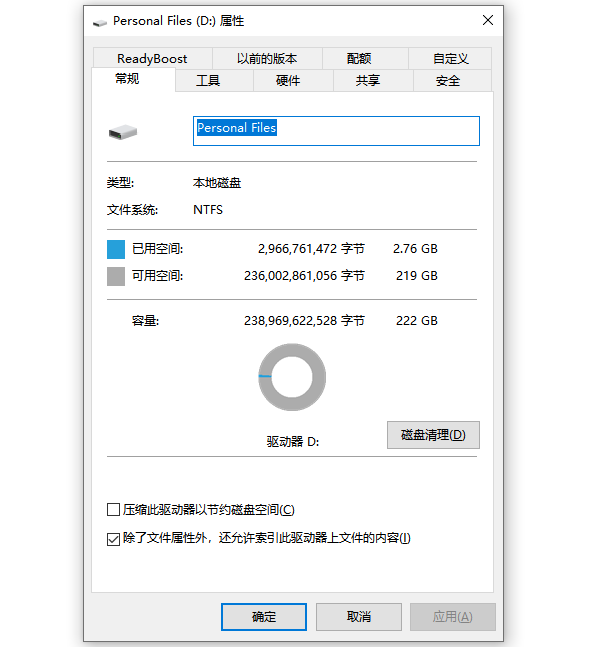Open the 以前的版本 tab
Screen dimensions: 600x647
(x=267, y=58)
